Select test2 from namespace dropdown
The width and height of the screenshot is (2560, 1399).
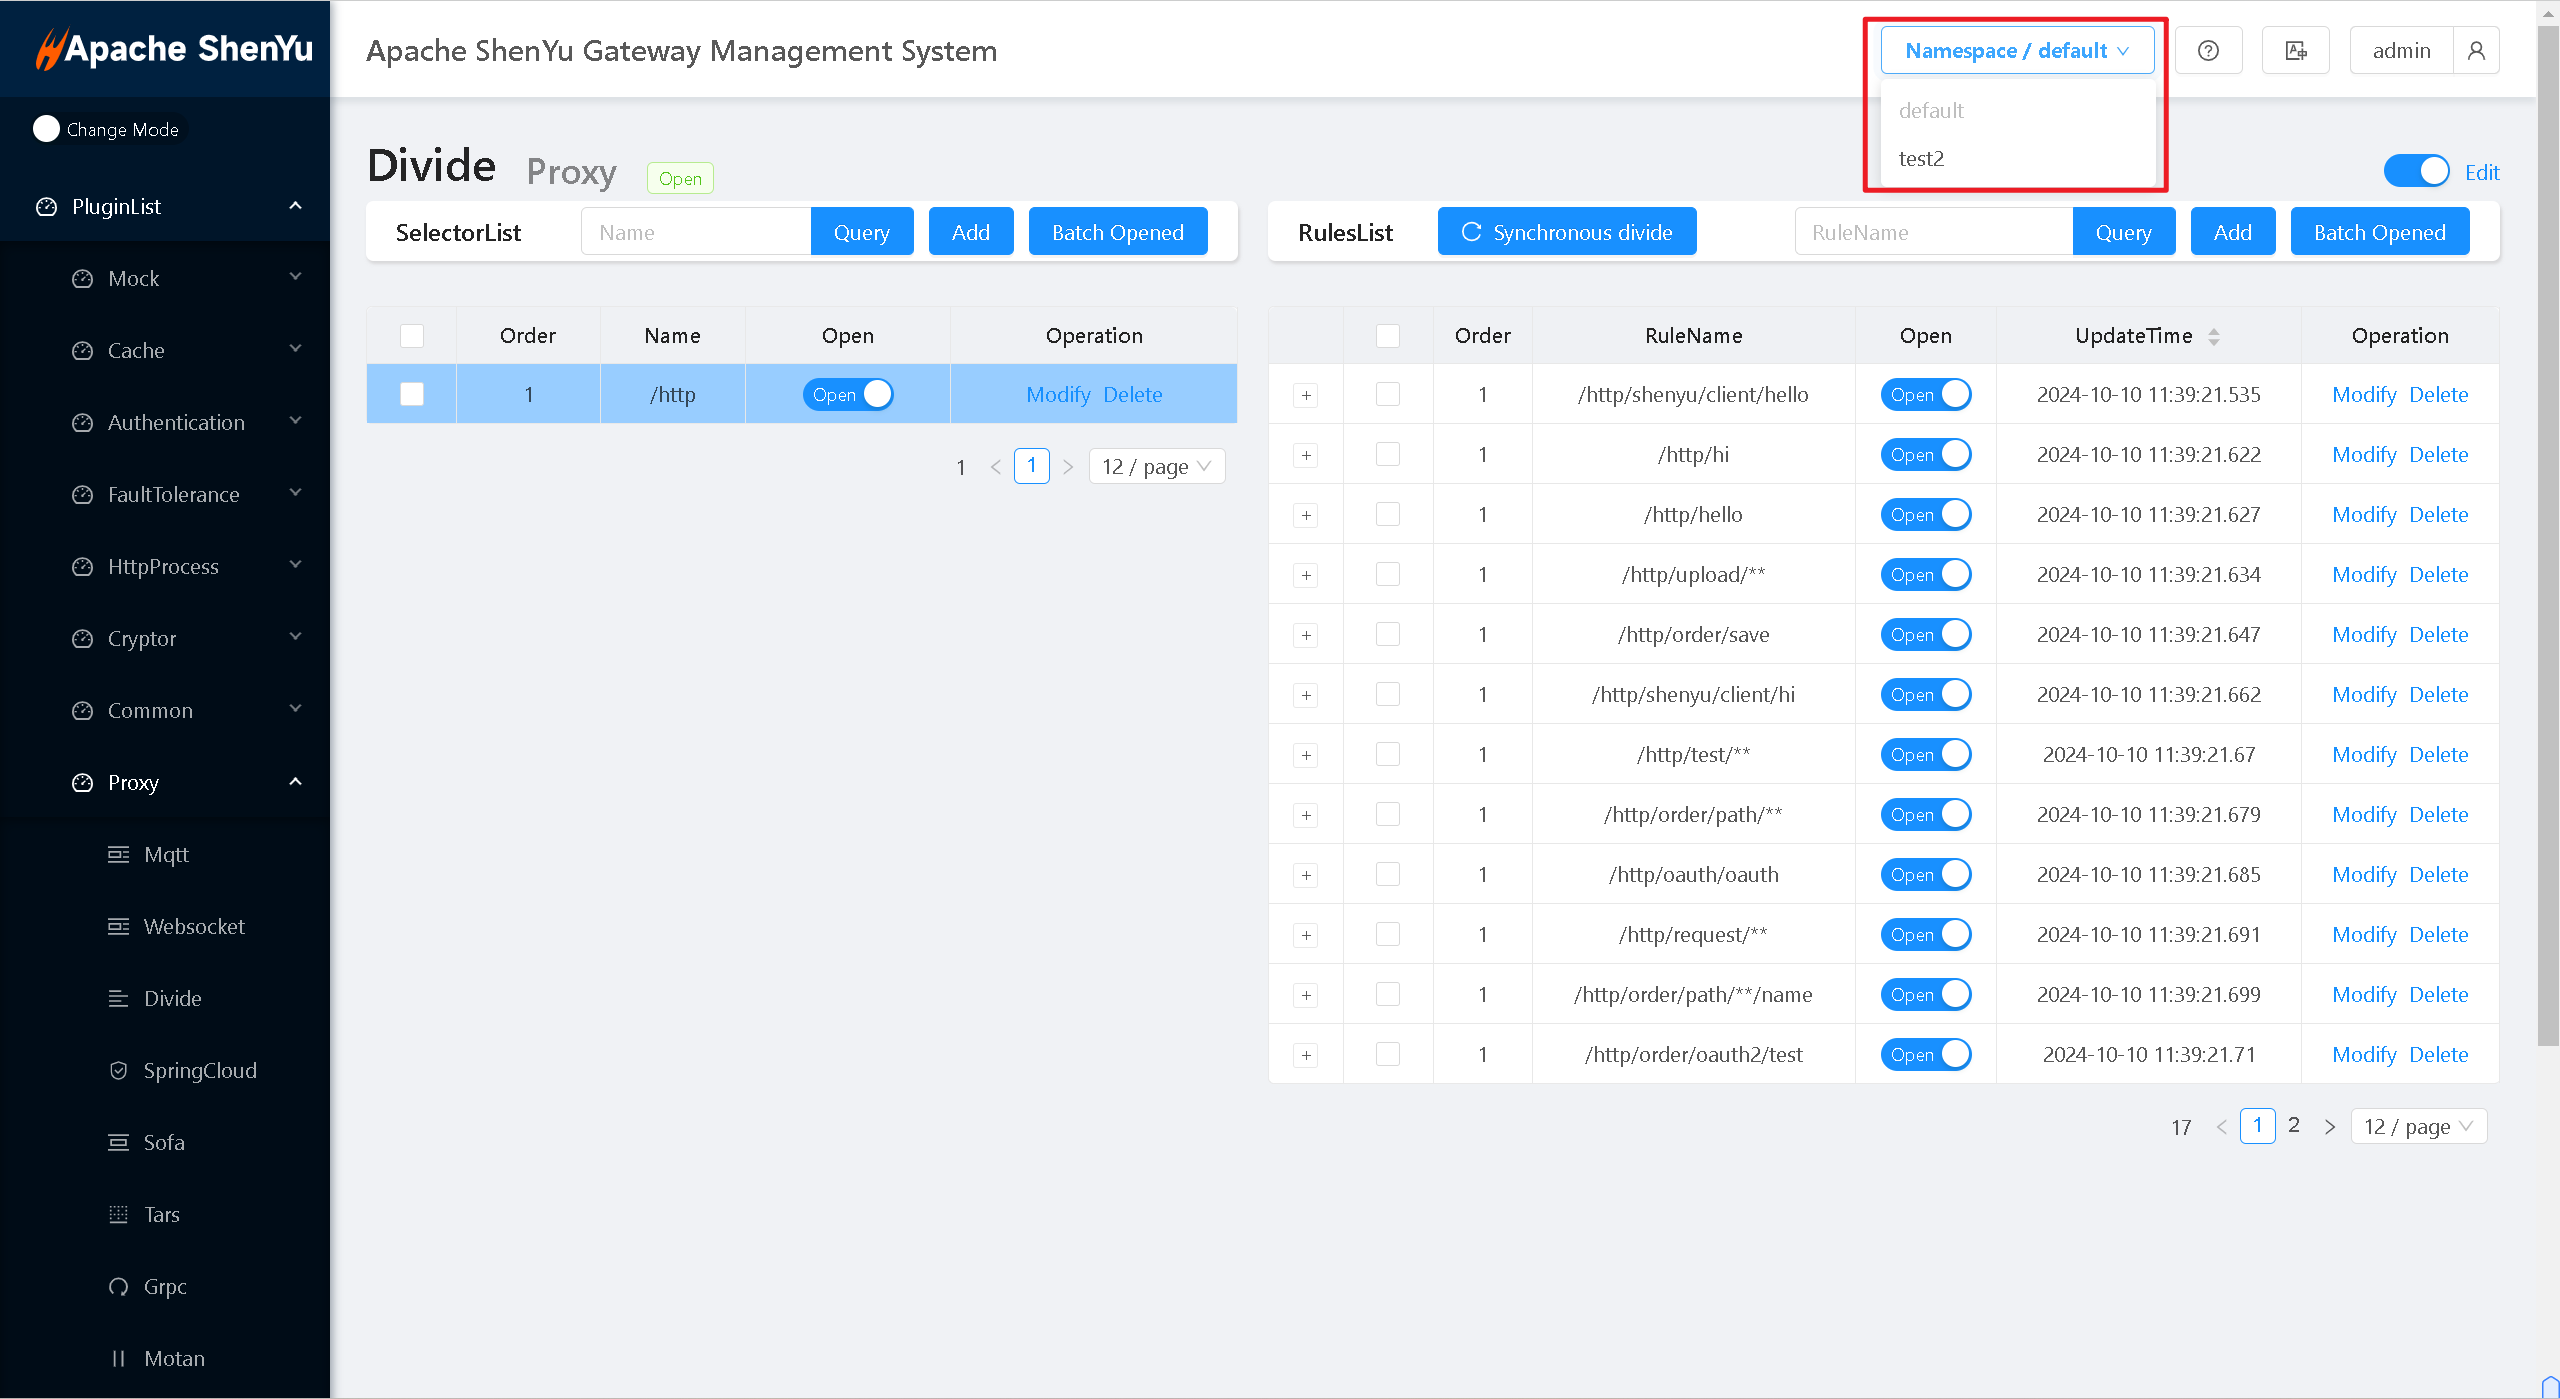coord(1921,159)
